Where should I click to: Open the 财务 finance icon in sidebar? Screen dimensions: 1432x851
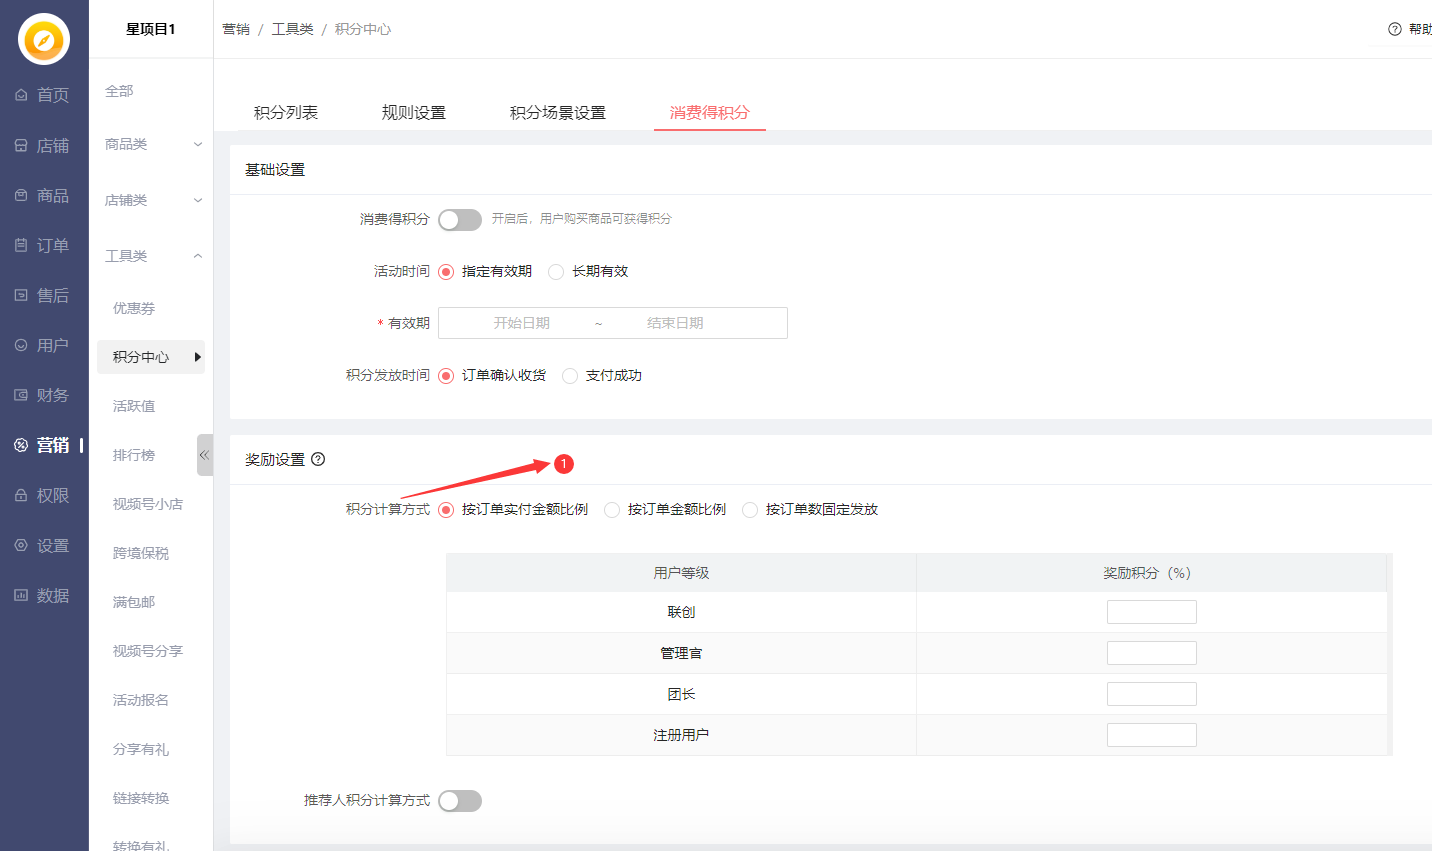(21, 395)
